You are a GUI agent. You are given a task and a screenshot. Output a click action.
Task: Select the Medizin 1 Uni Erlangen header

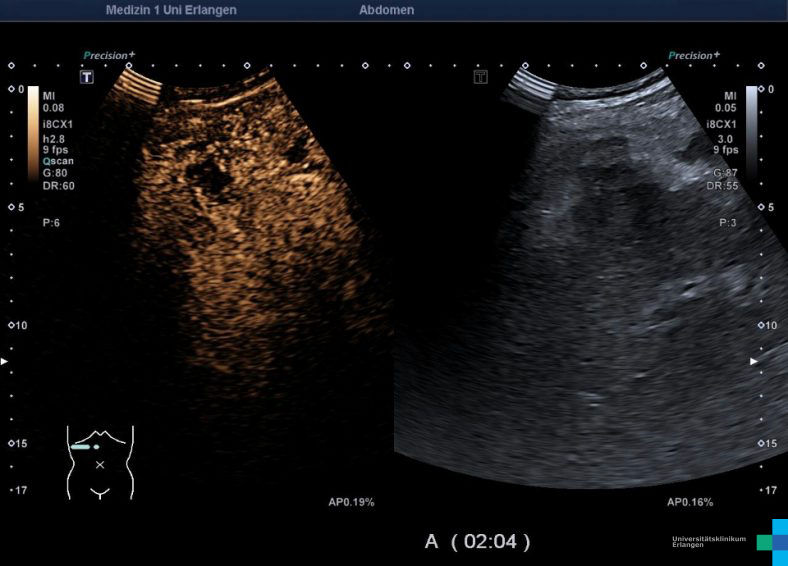(x=171, y=10)
